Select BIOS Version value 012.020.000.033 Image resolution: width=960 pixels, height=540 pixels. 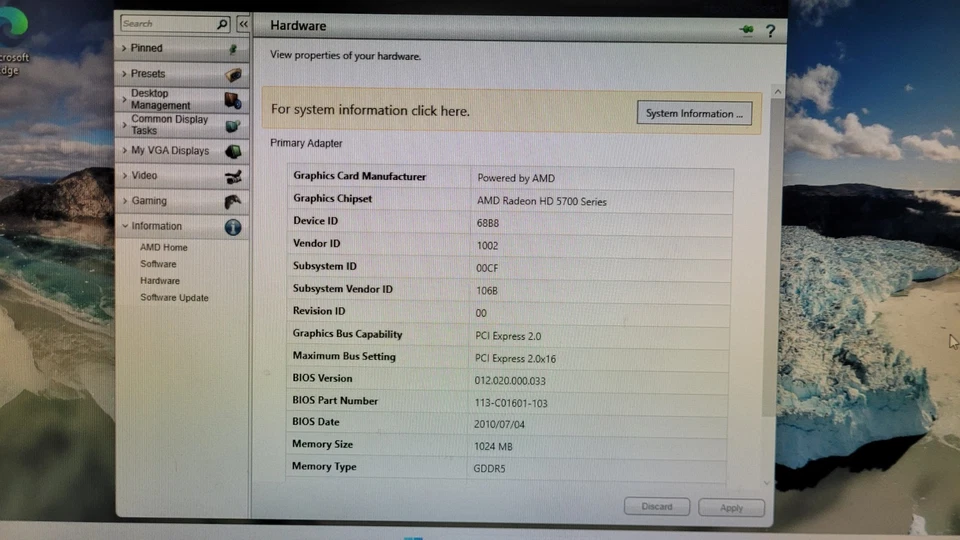509,381
